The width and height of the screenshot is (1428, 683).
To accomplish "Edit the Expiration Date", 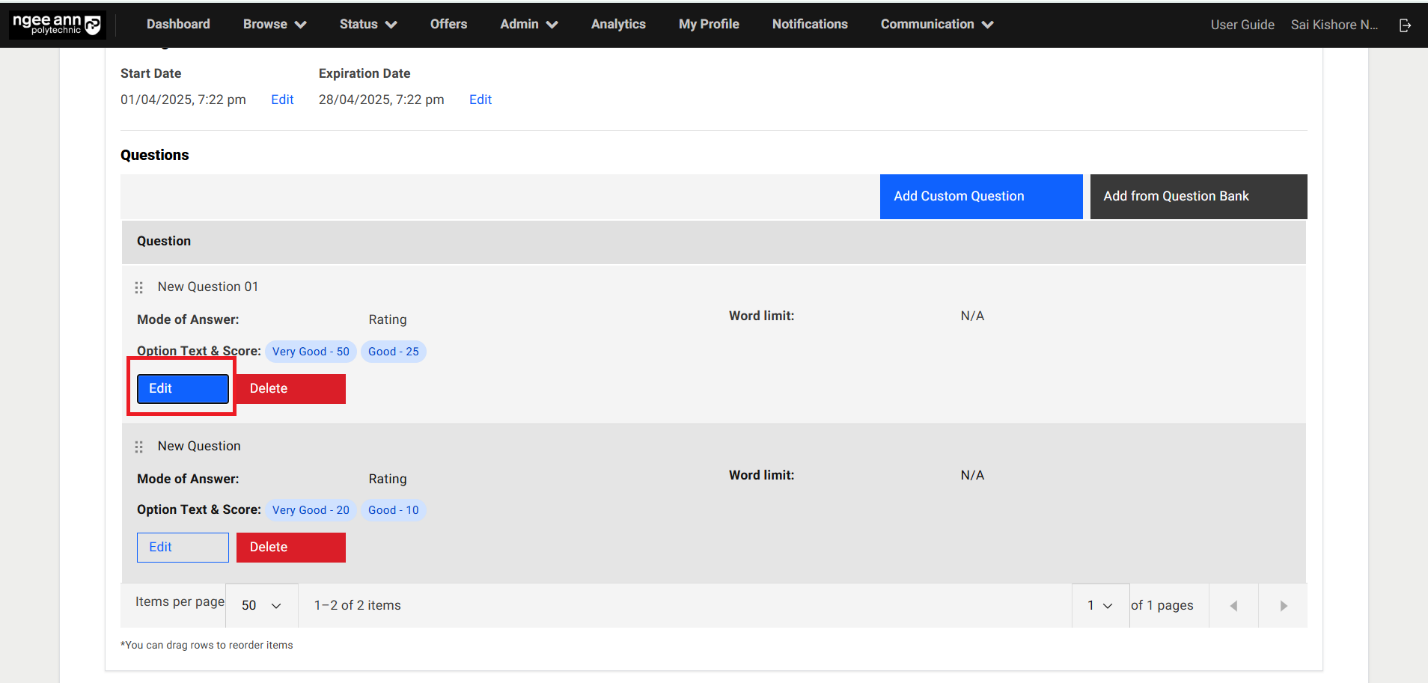I will point(480,100).
